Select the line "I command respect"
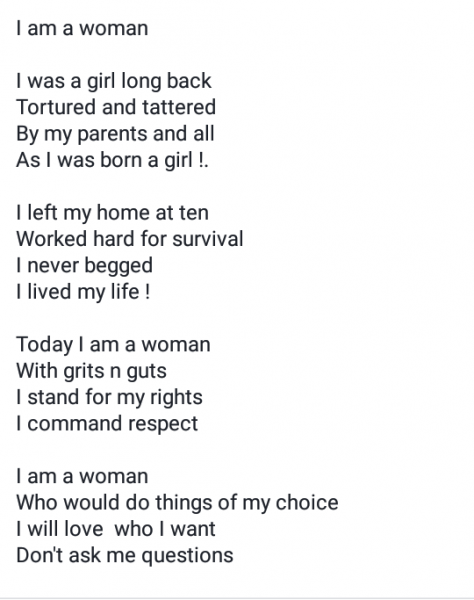The image size is (474, 600). click(x=107, y=424)
